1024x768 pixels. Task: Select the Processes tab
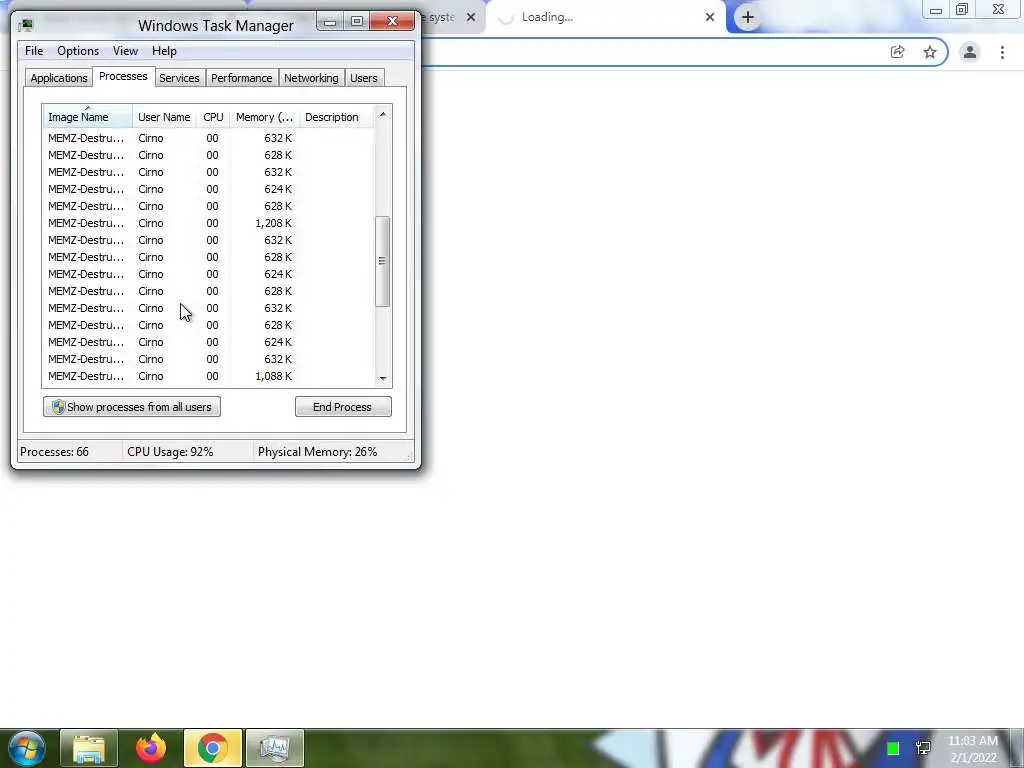pos(123,76)
